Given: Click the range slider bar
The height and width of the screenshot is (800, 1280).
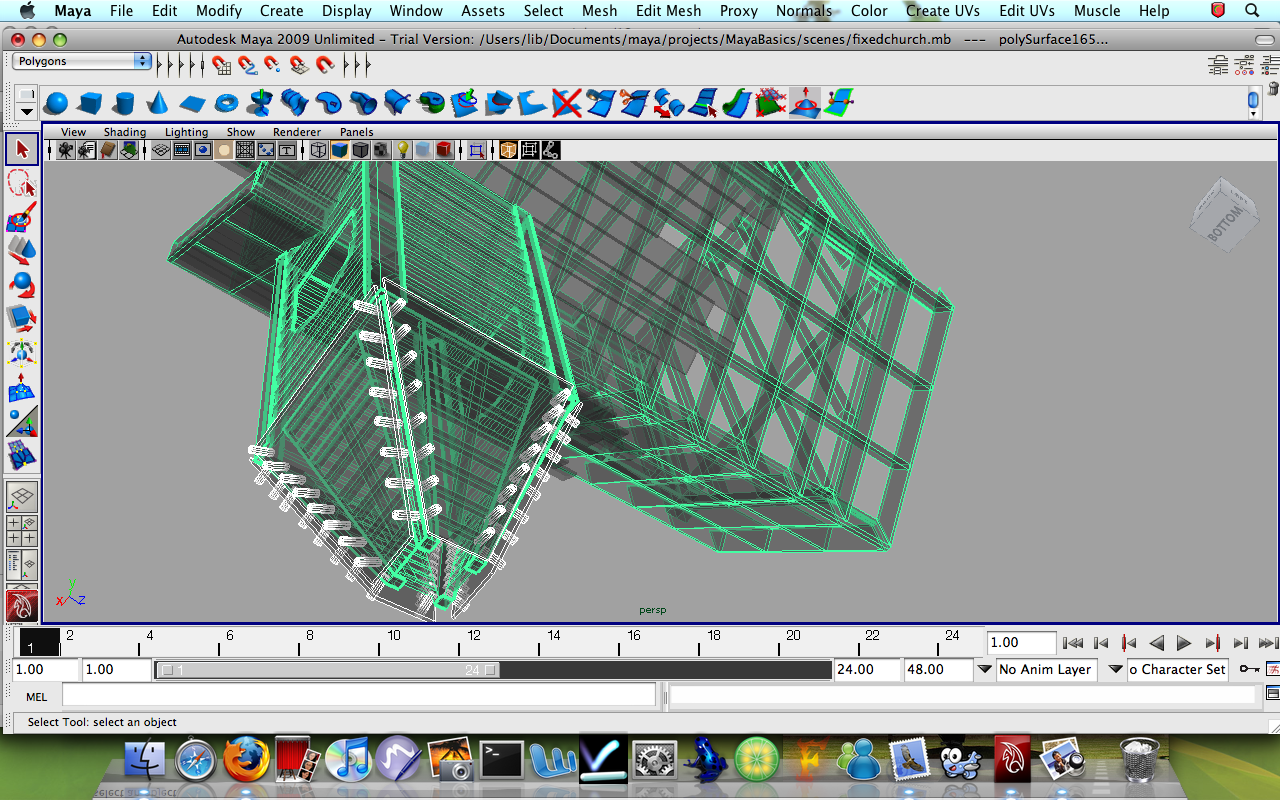Looking at the screenshot, I should (x=326, y=670).
